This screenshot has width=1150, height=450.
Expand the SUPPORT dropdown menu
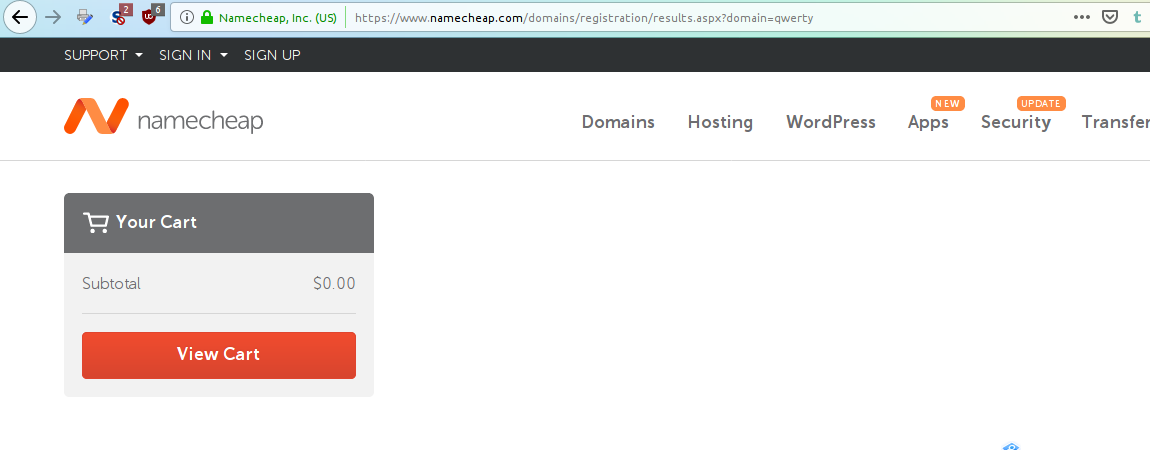point(103,55)
